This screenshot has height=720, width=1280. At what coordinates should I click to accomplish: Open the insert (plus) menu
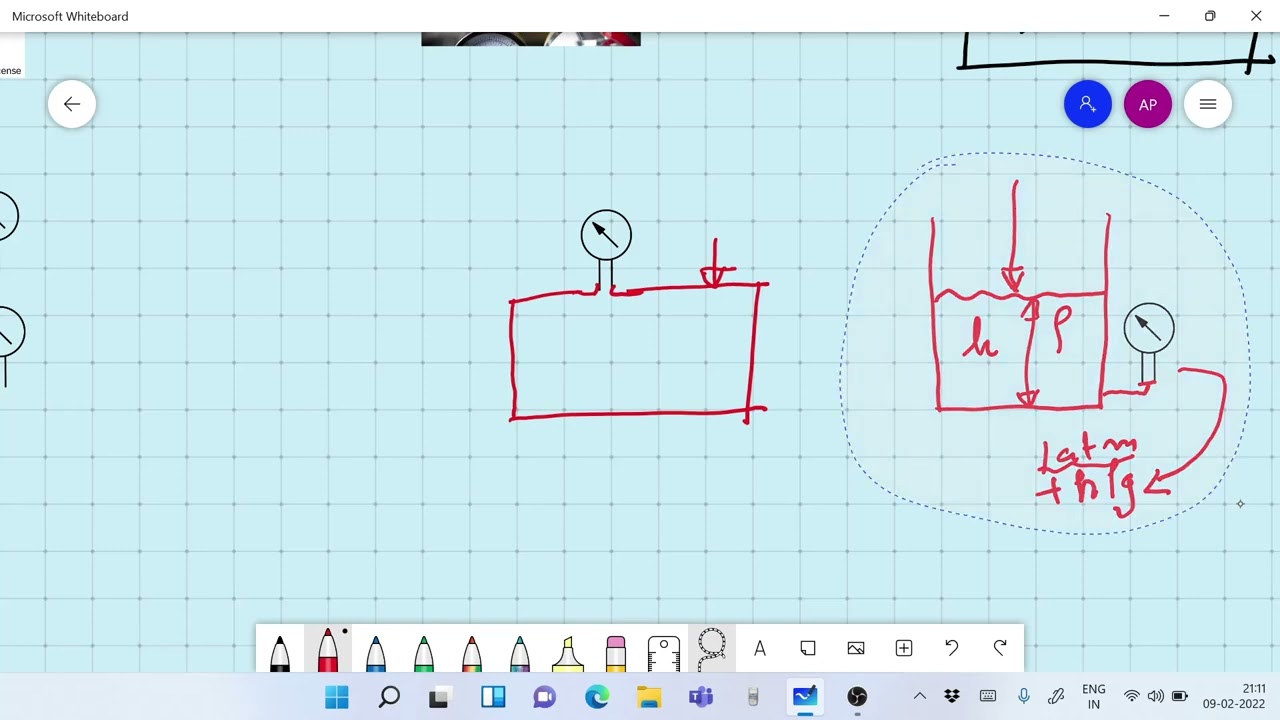coord(904,649)
